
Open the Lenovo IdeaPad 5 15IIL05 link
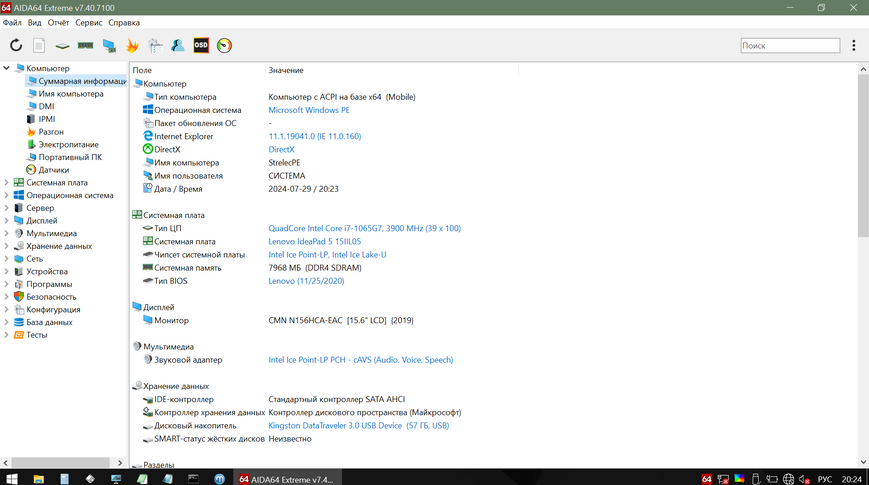[314, 242]
